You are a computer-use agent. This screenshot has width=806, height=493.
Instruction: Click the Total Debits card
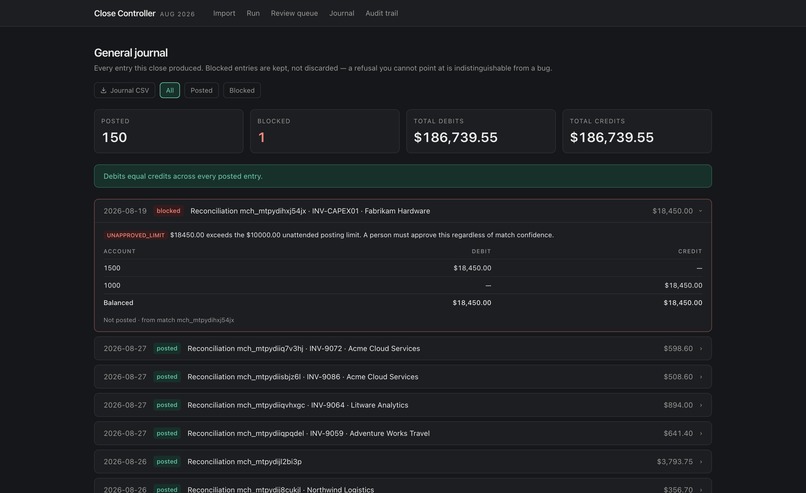pyautogui.click(x=481, y=131)
